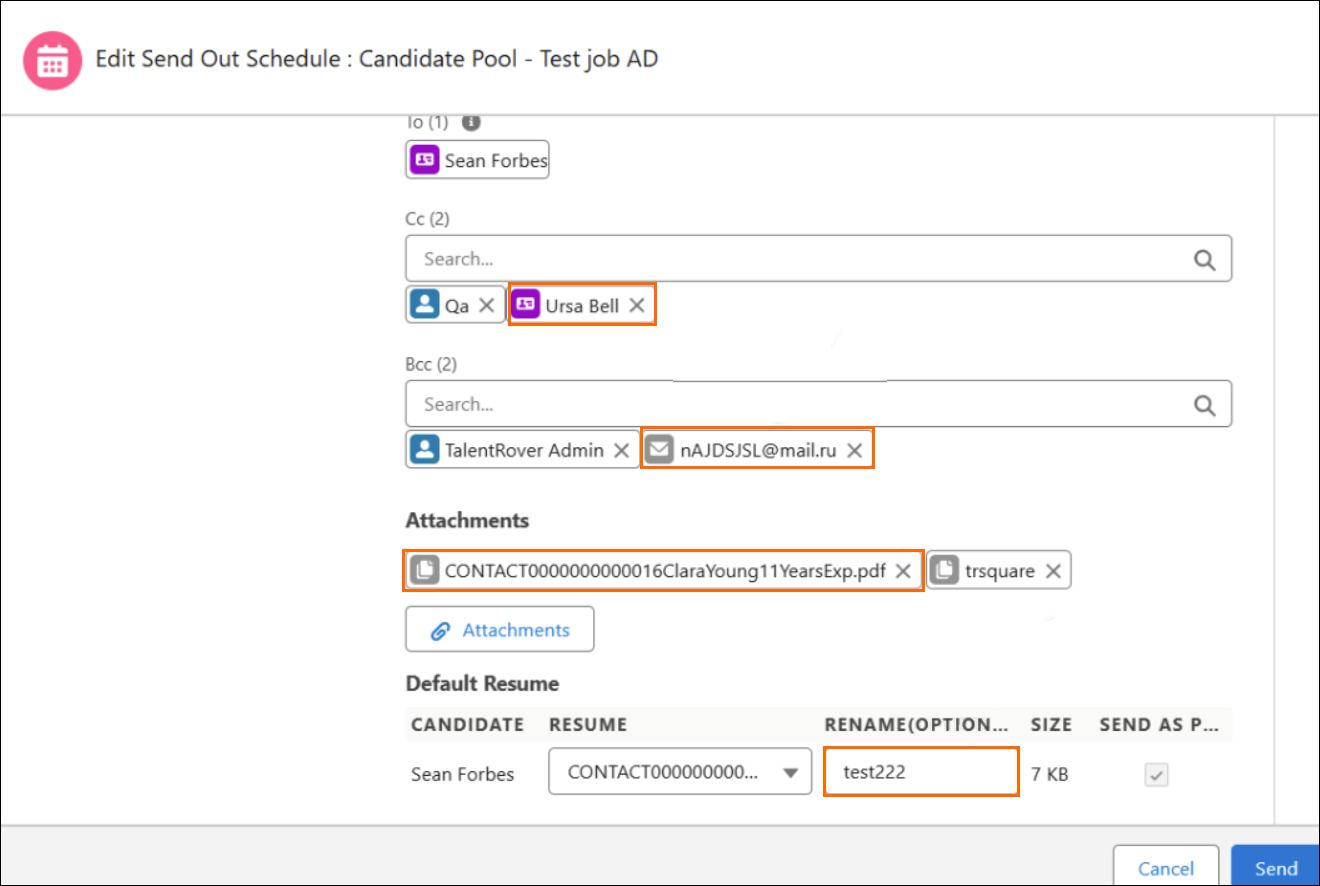
Task: Click the Rename field containing test222
Action: point(921,772)
